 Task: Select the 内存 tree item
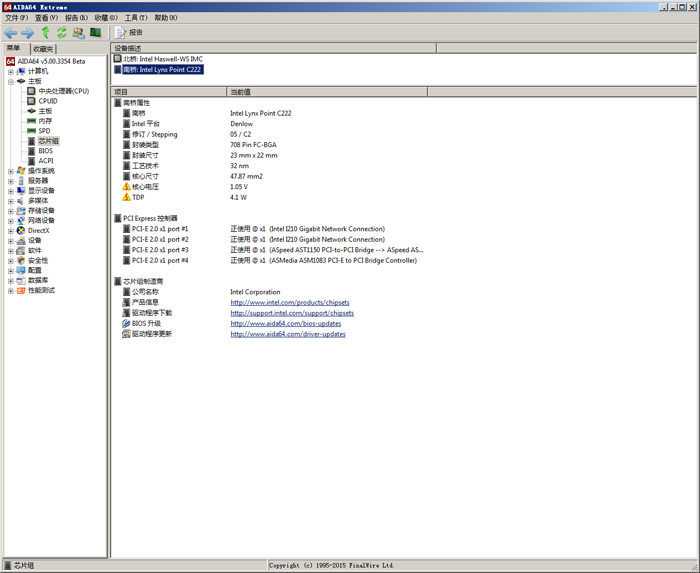tap(45, 121)
